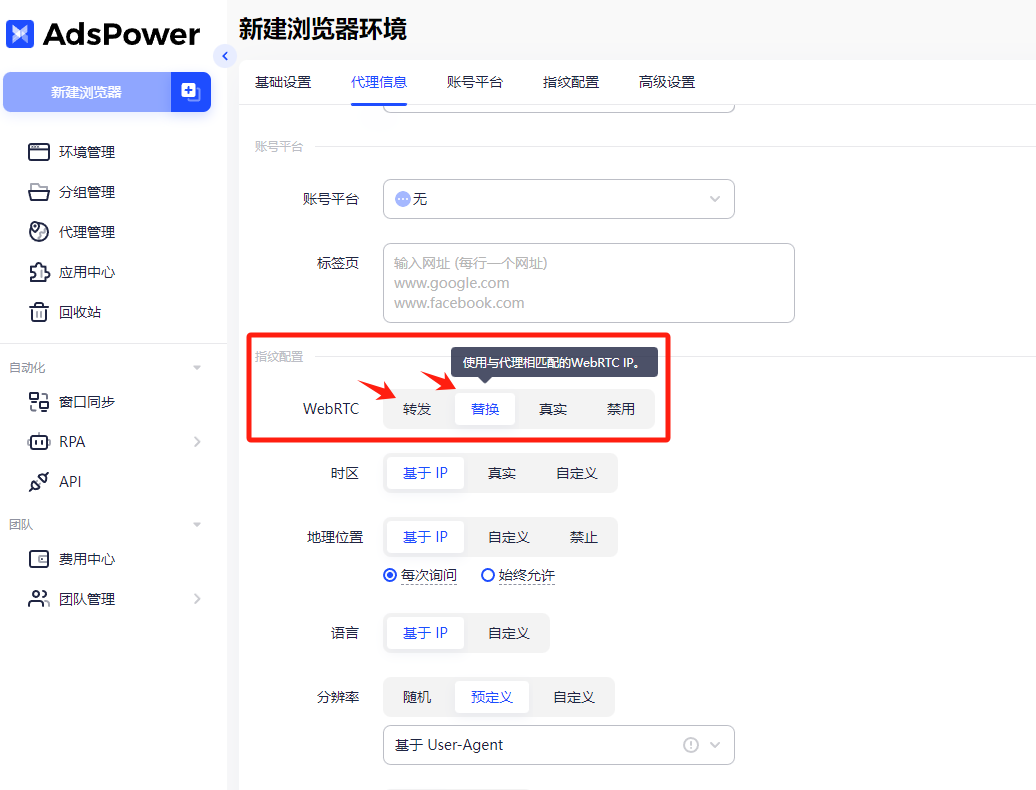1036x790 pixels.
Task: Click the 新建浏览器 button
Action: (x=88, y=91)
